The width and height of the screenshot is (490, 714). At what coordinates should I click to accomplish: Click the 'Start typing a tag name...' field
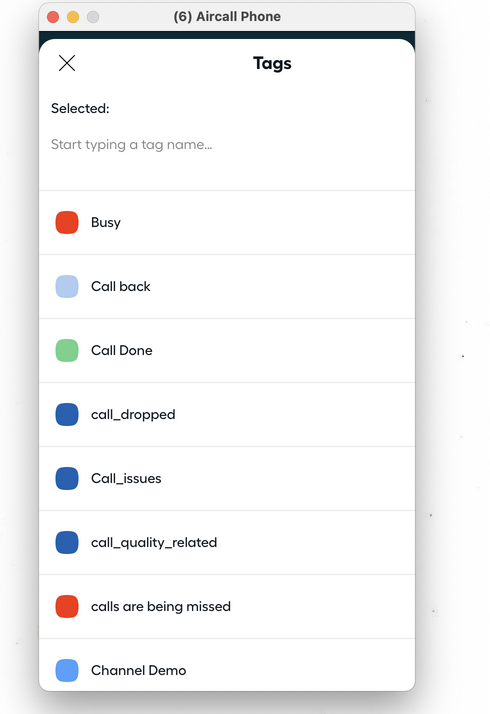click(x=132, y=145)
